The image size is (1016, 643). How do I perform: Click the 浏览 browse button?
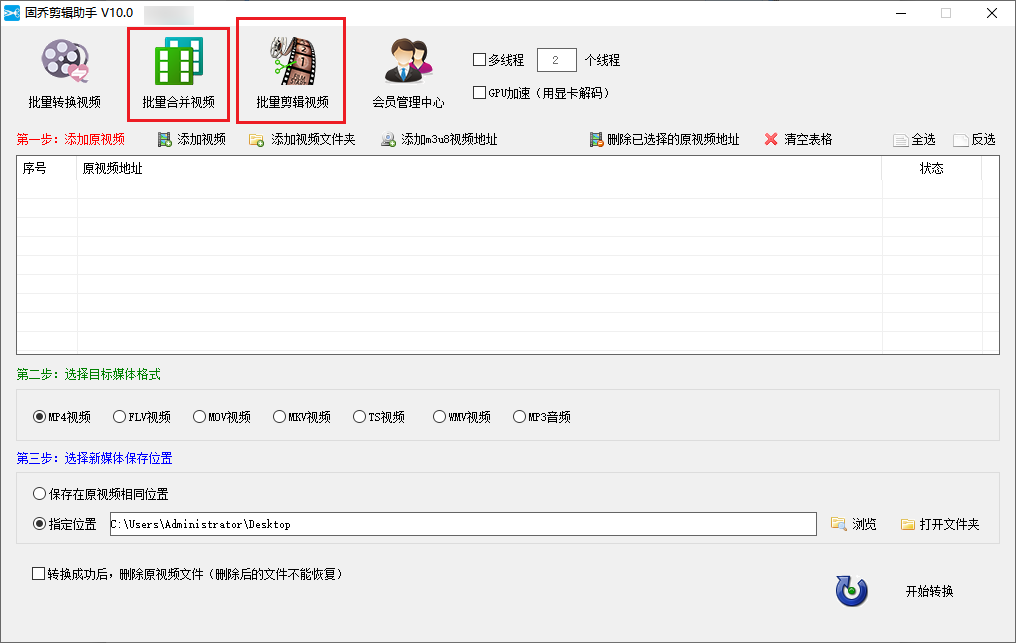click(854, 524)
